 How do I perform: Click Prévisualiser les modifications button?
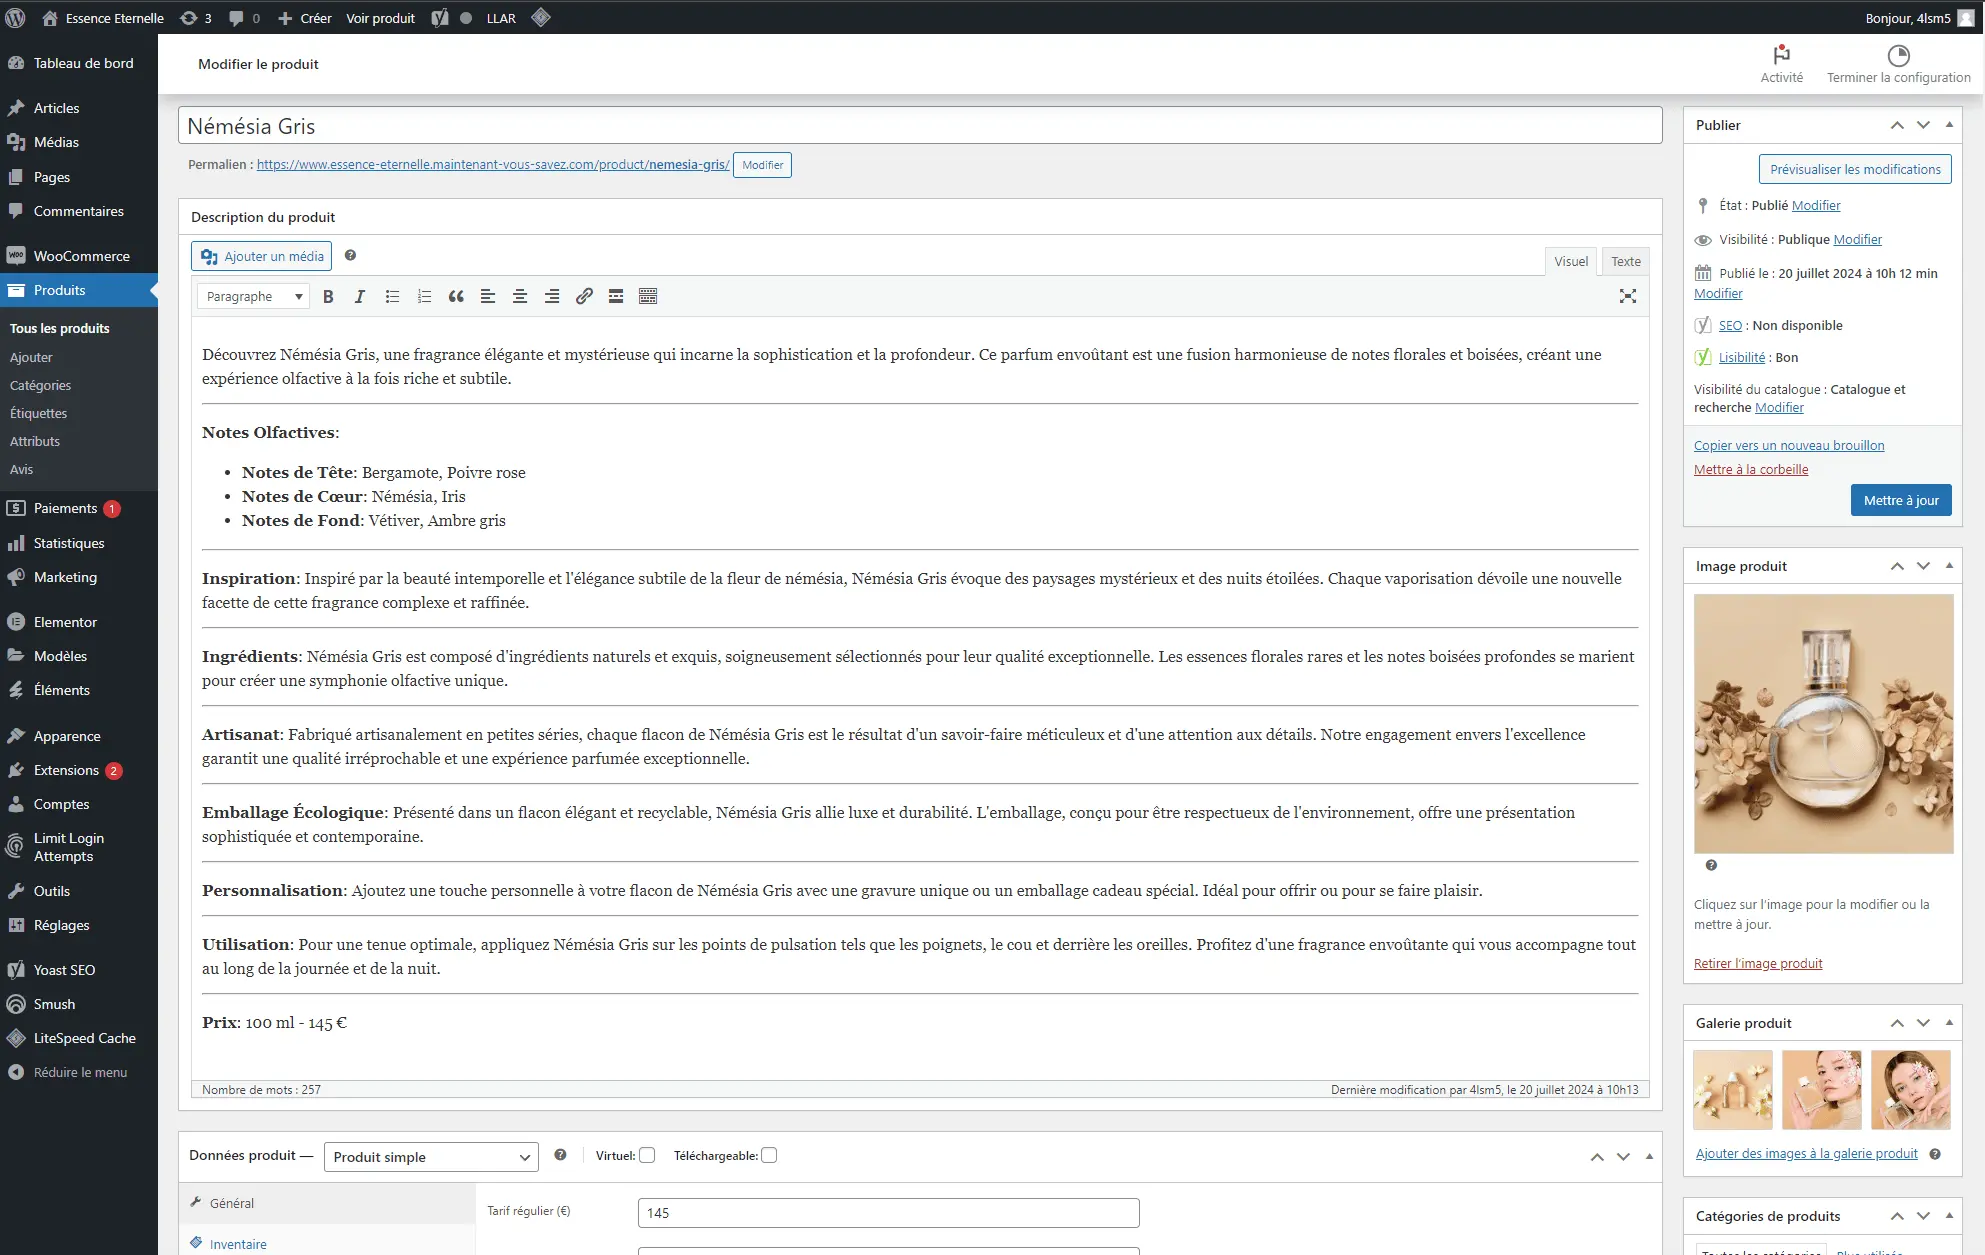1855,169
